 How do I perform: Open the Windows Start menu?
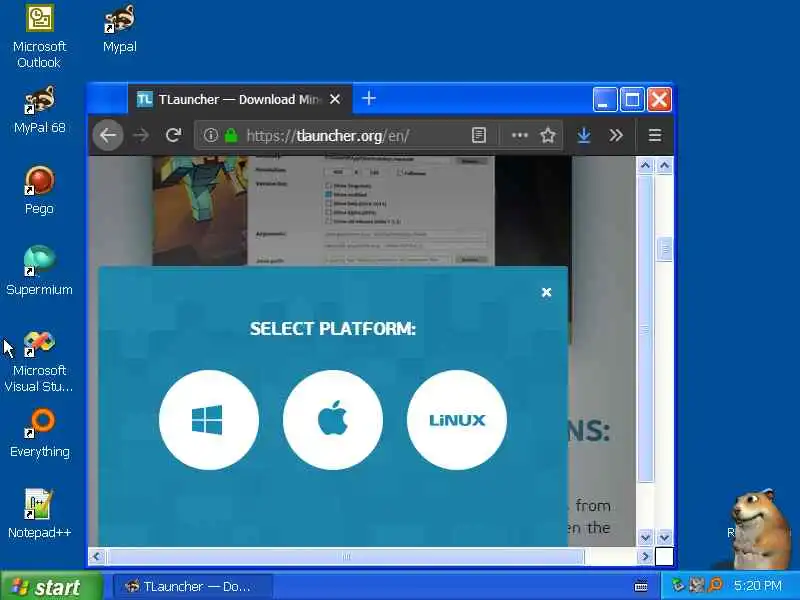tap(51, 587)
